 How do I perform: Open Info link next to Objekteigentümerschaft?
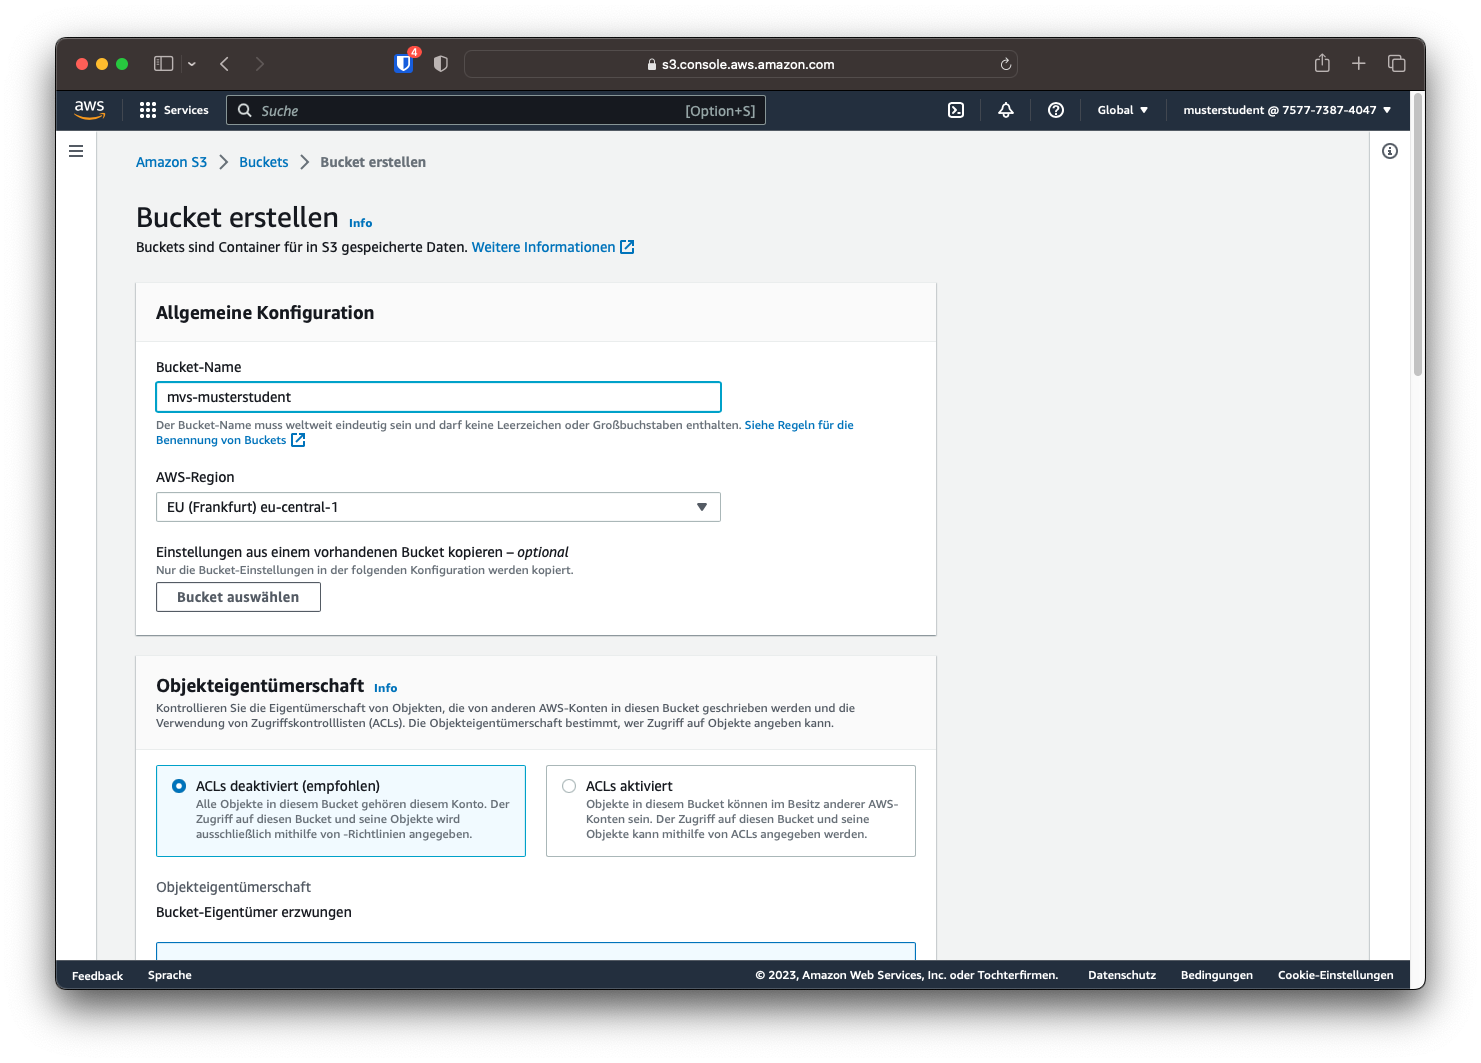click(x=386, y=688)
